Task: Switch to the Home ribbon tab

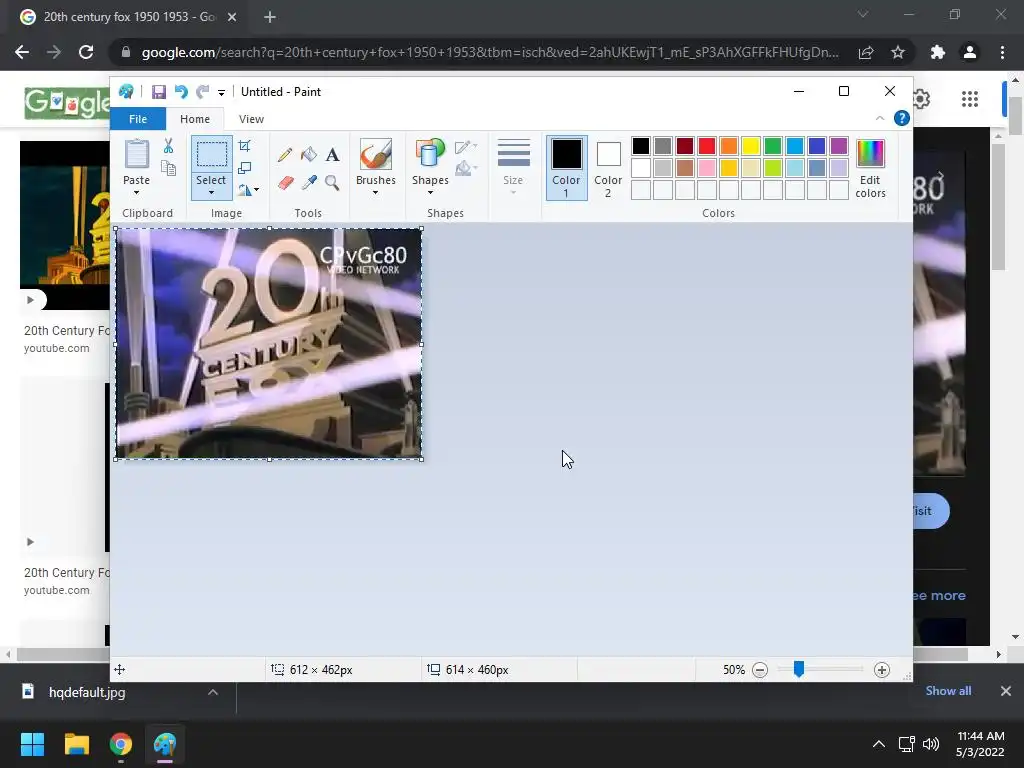Action: [195, 119]
